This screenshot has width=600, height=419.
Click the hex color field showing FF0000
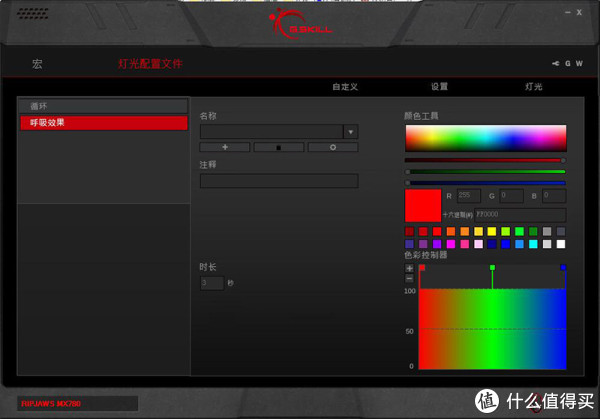click(520, 215)
